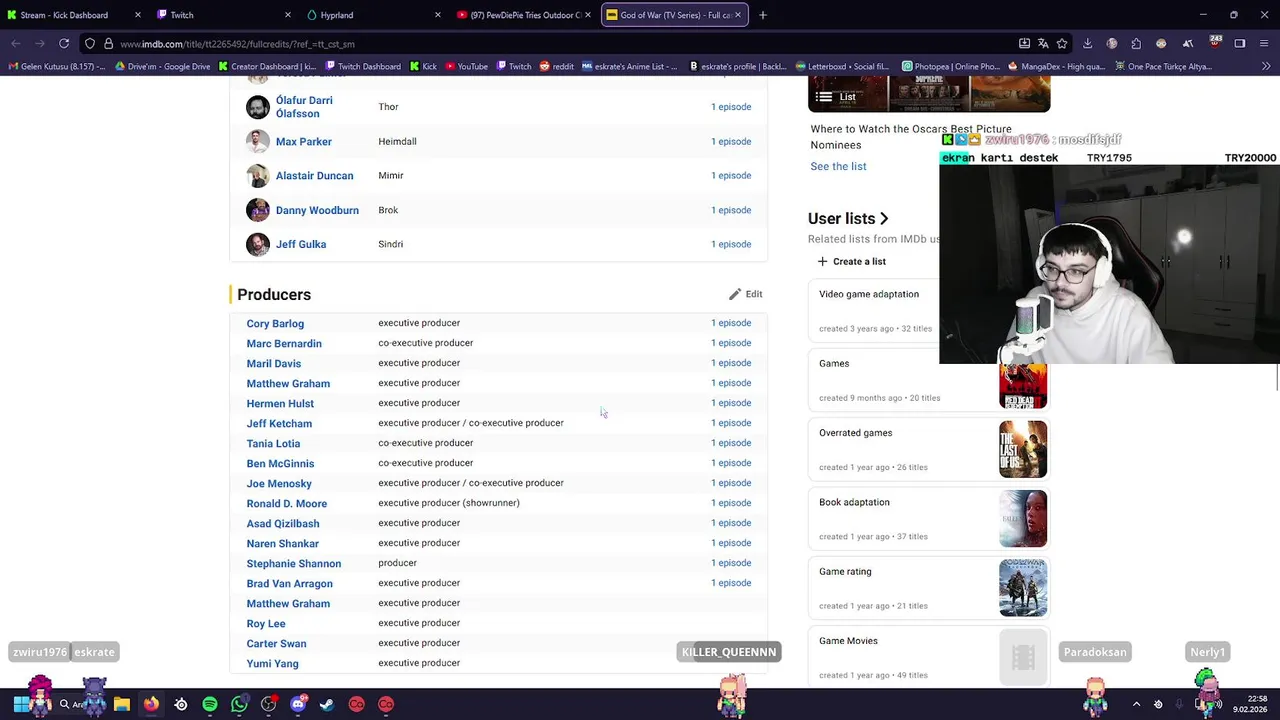The height and width of the screenshot is (720, 1280).
Task: Open Max Parker's cast photo
Action: [x=258, y=142]
